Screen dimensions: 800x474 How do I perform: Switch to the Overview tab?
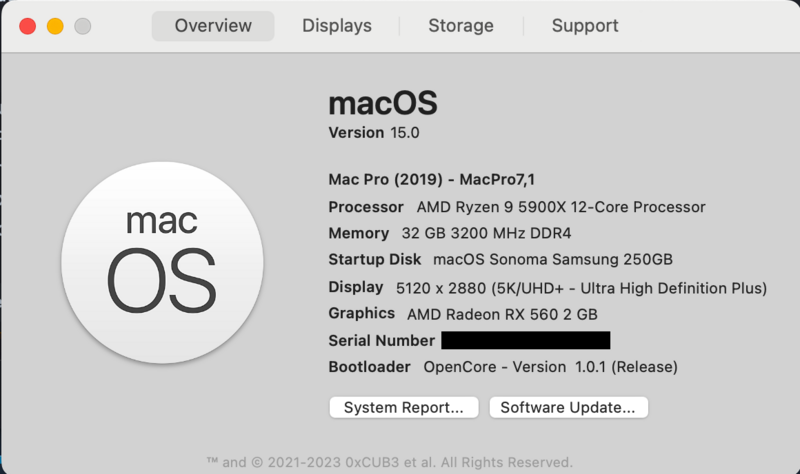[213, 26]
